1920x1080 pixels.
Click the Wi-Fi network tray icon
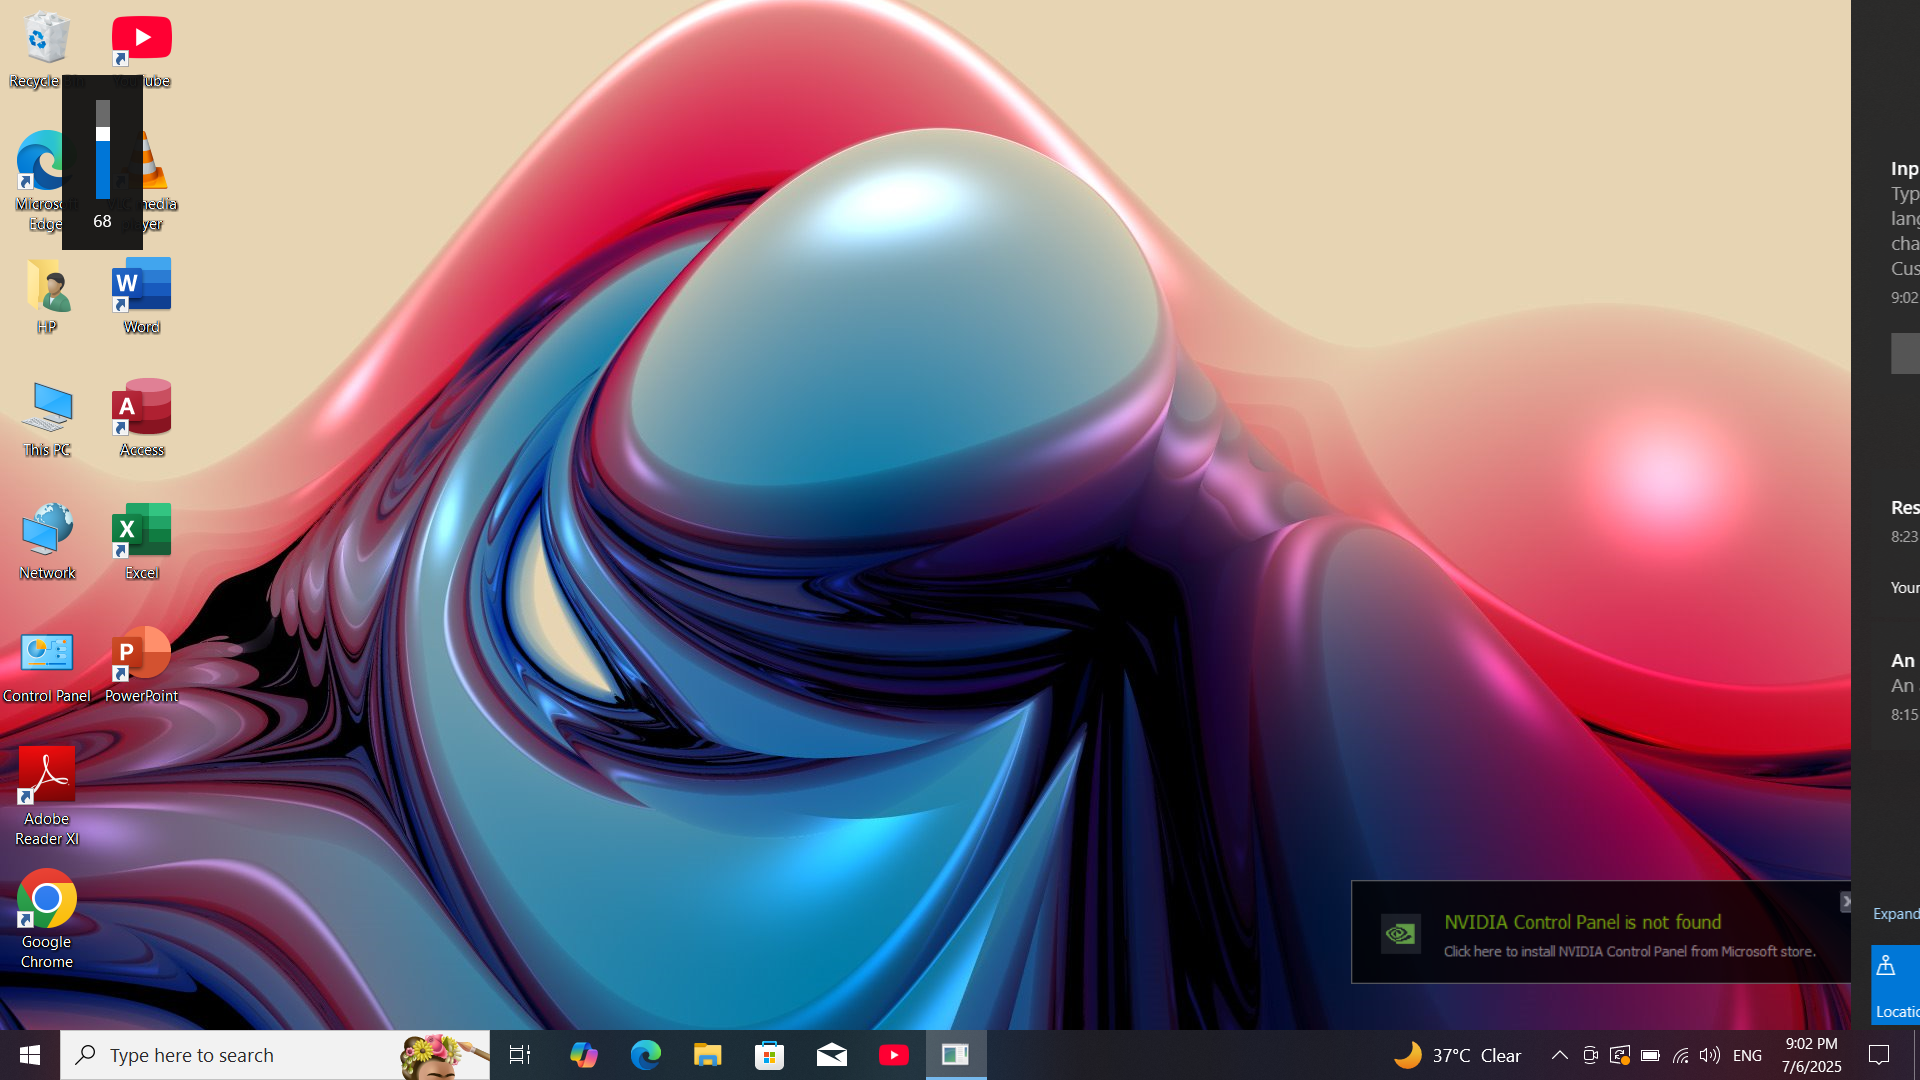coord(1681,1055)
